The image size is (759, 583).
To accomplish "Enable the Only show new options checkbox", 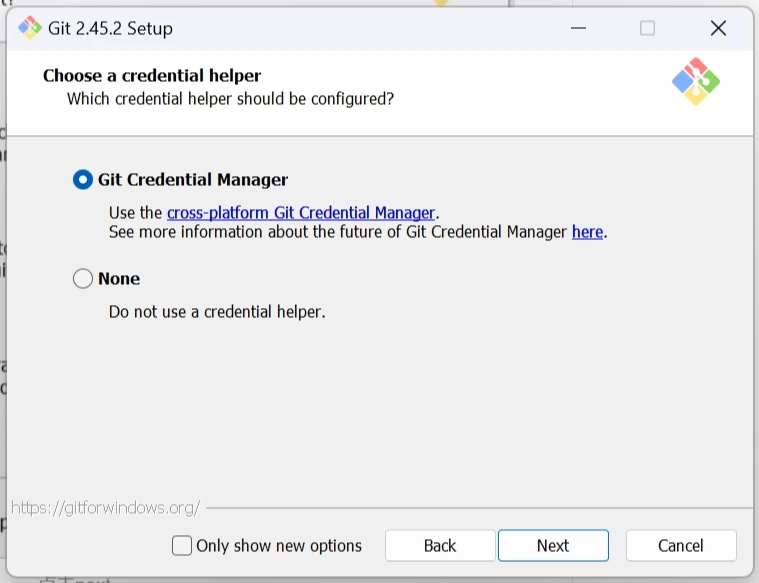I will coord(182,546).
